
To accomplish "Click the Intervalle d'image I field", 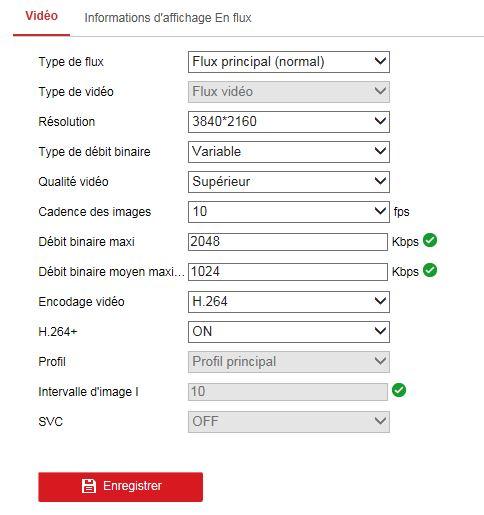I will pos(288,392).
